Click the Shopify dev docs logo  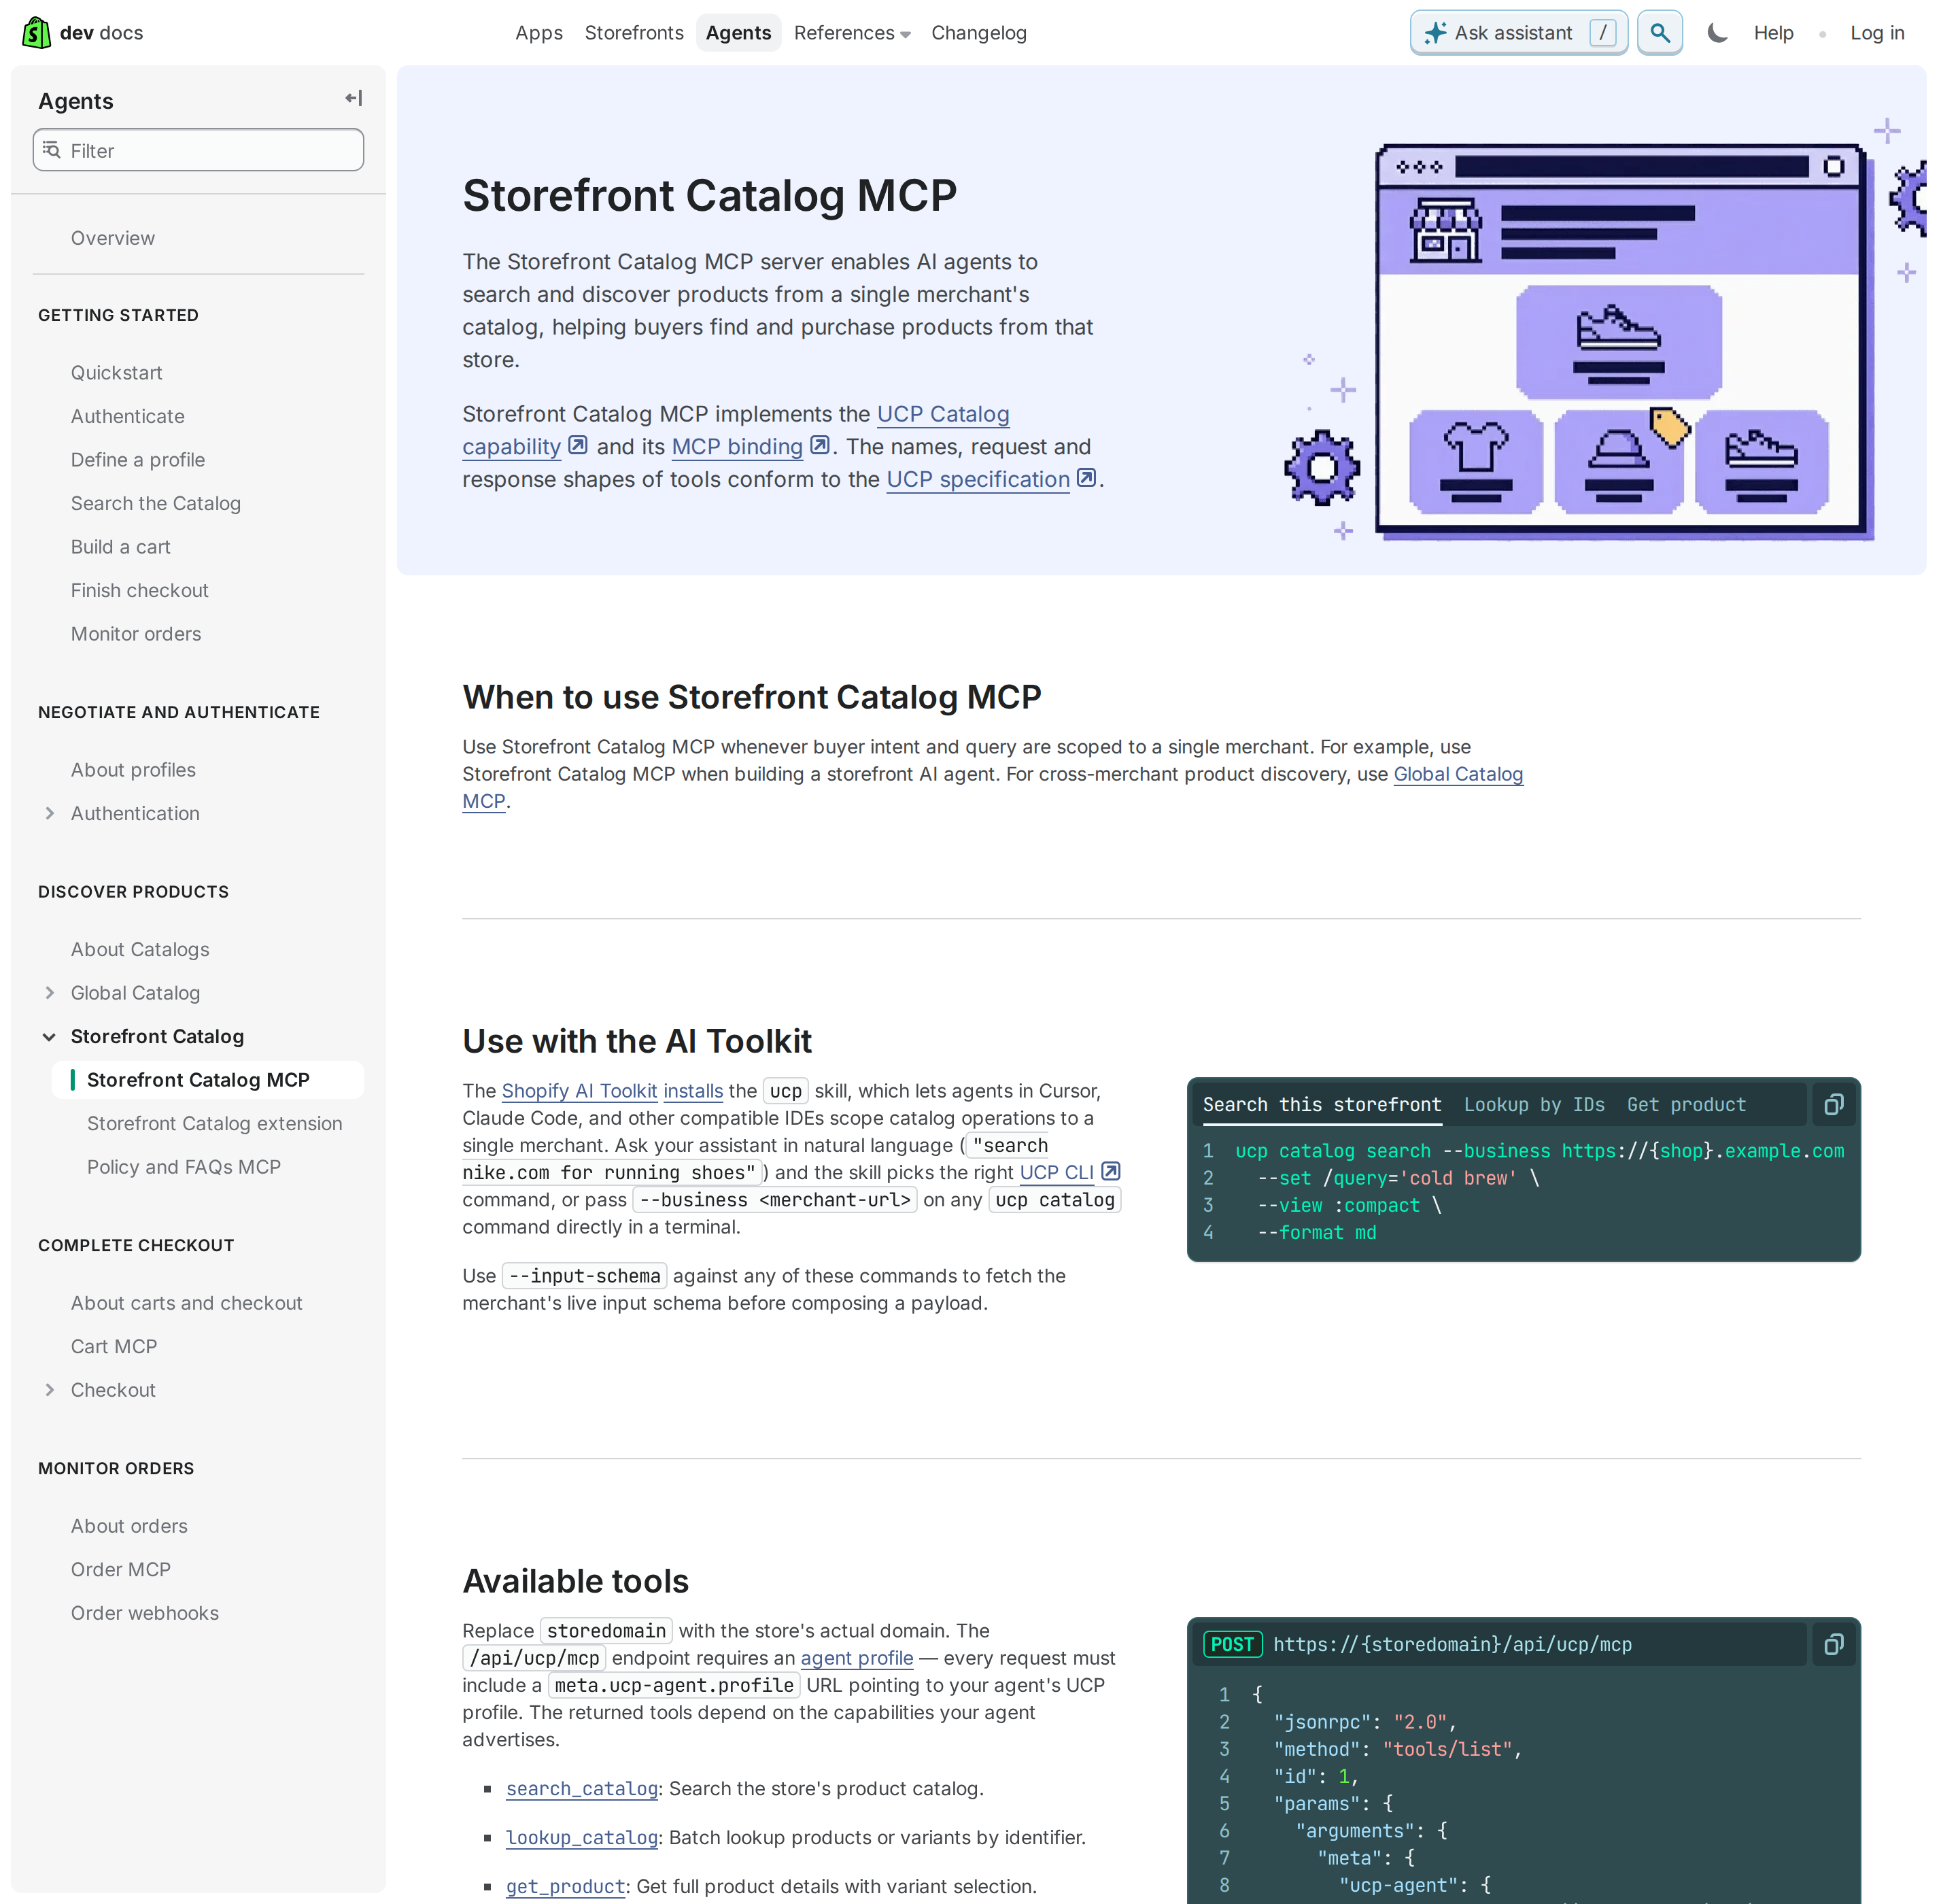83,33
